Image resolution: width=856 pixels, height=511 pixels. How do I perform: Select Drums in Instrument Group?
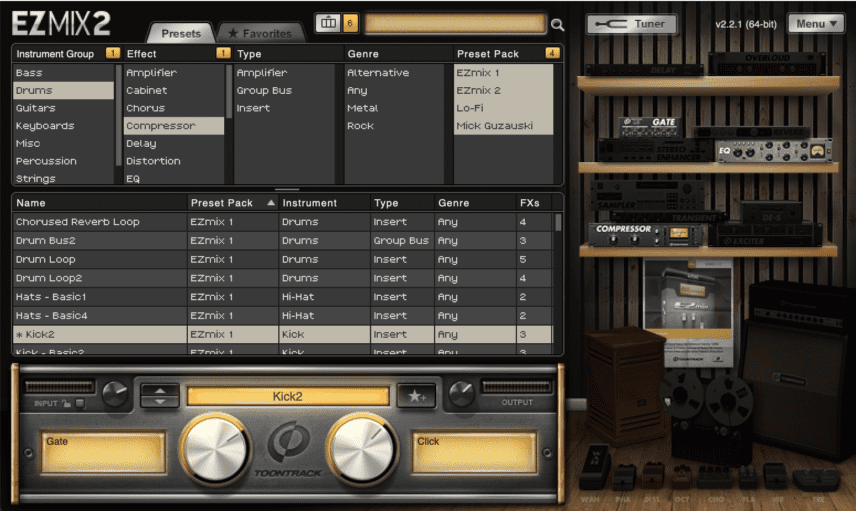tap(63, 90)
